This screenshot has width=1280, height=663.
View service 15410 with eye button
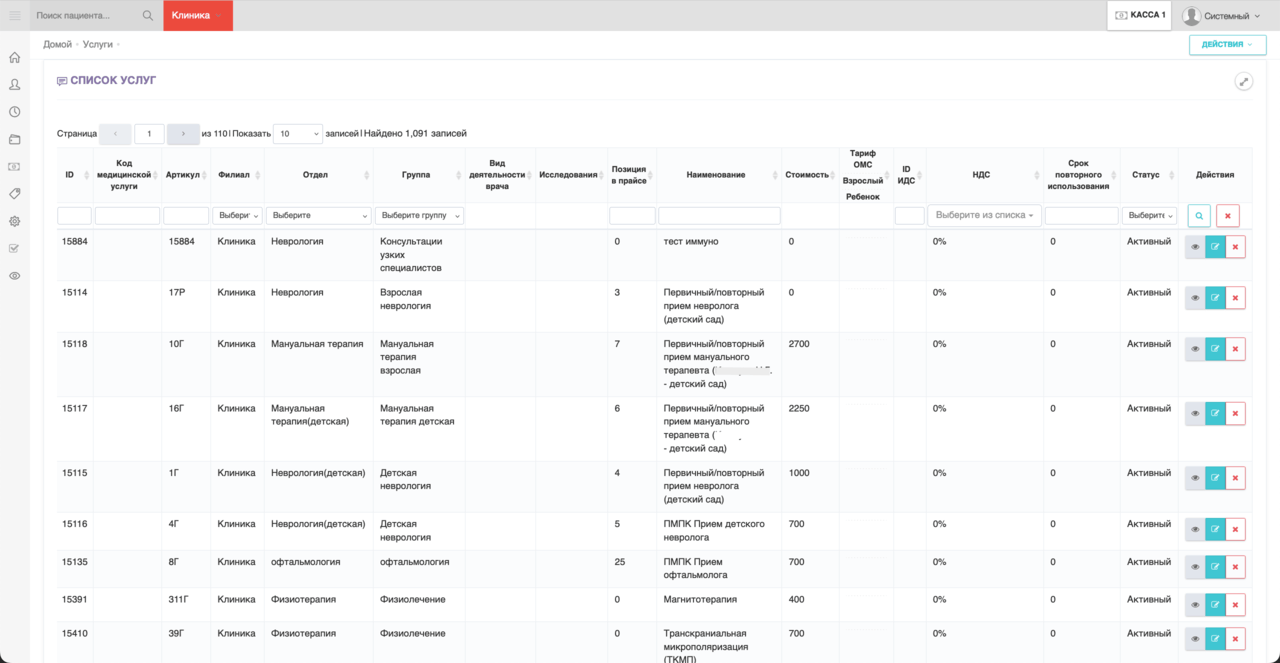[1195, 639]
